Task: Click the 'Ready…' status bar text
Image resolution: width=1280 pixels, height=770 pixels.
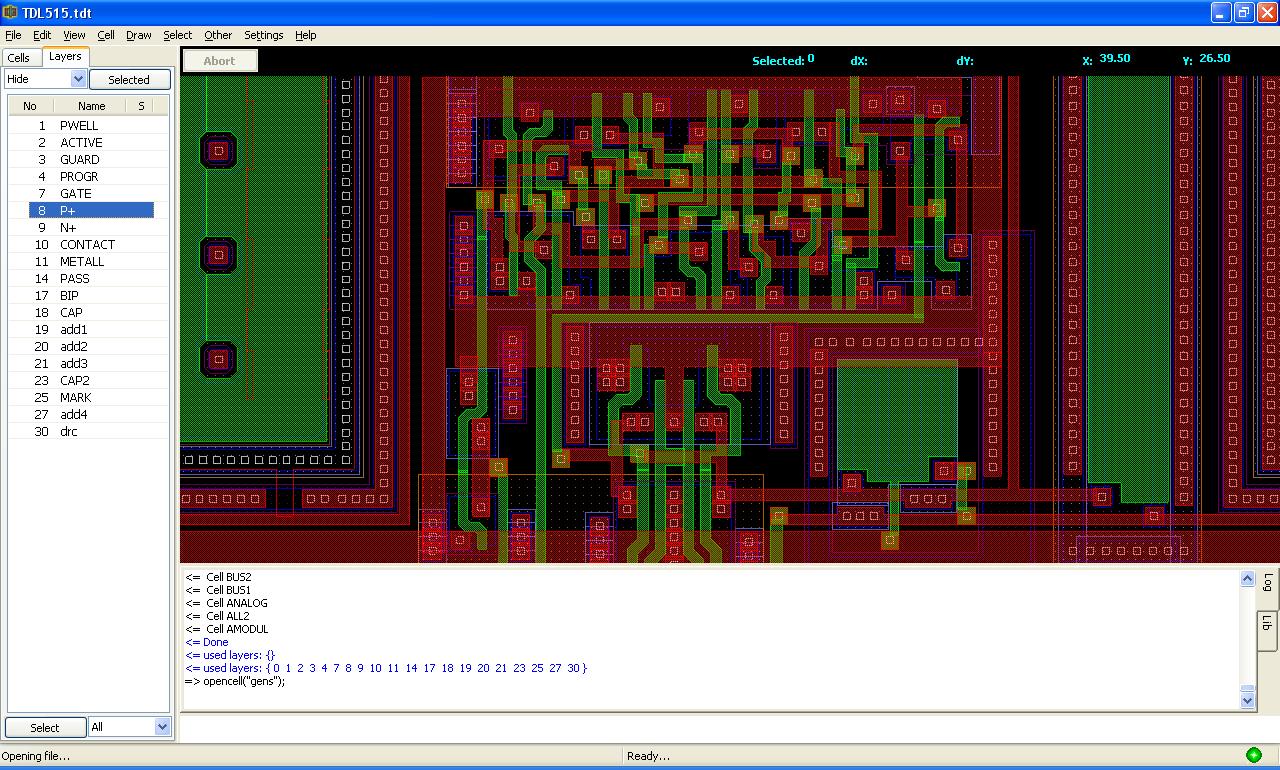Action: coord(648,756)
